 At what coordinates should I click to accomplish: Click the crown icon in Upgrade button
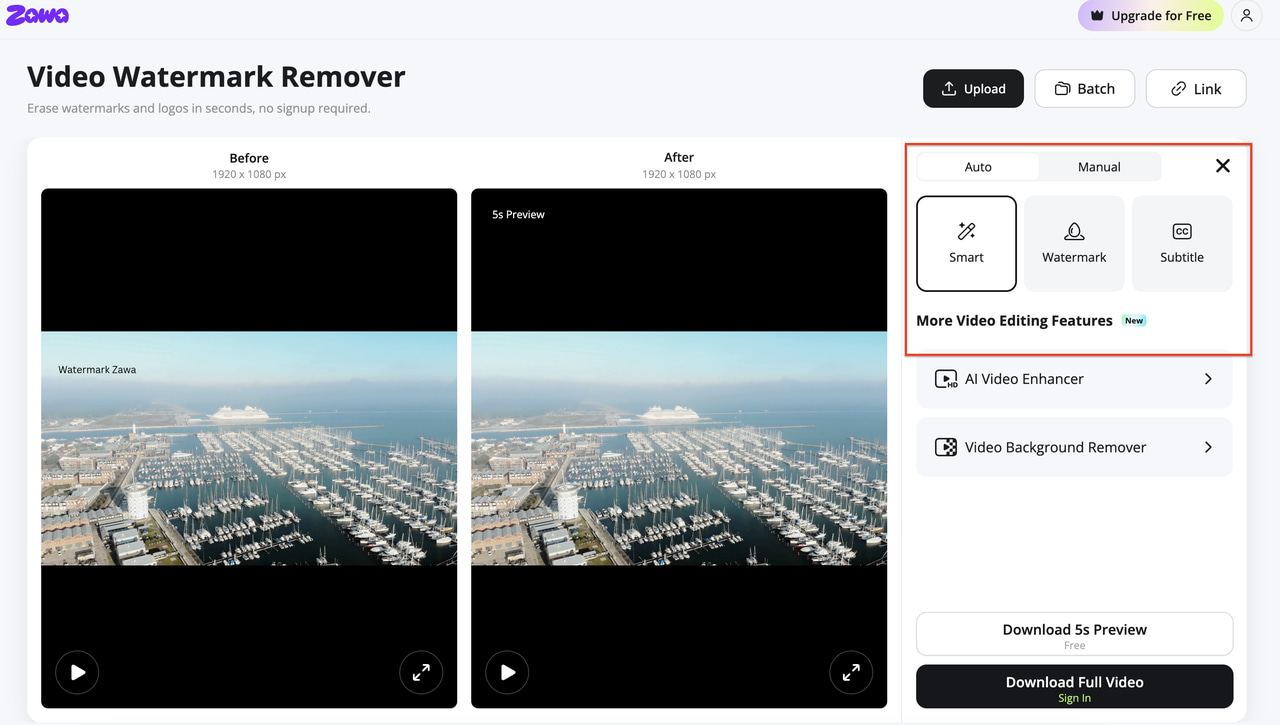coord(1097,16)
